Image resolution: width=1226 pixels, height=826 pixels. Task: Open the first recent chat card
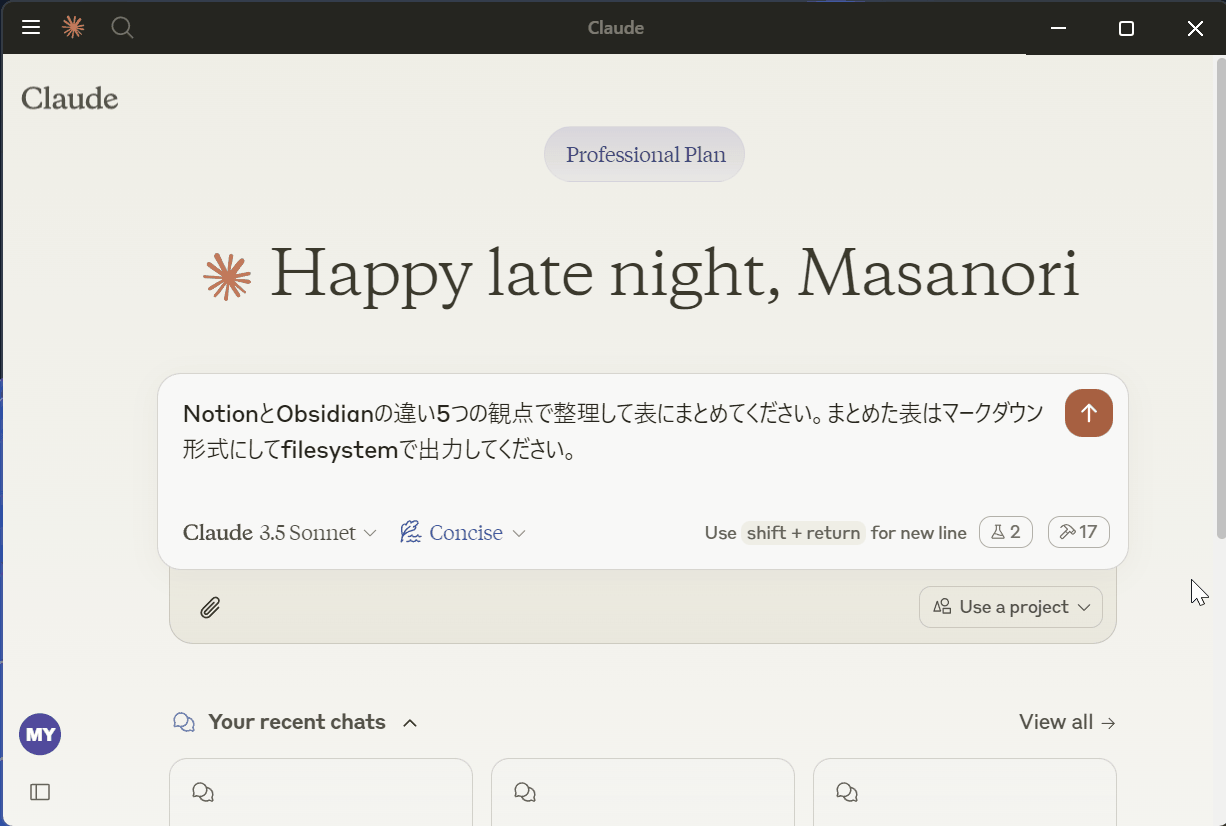tap(321, 792)
